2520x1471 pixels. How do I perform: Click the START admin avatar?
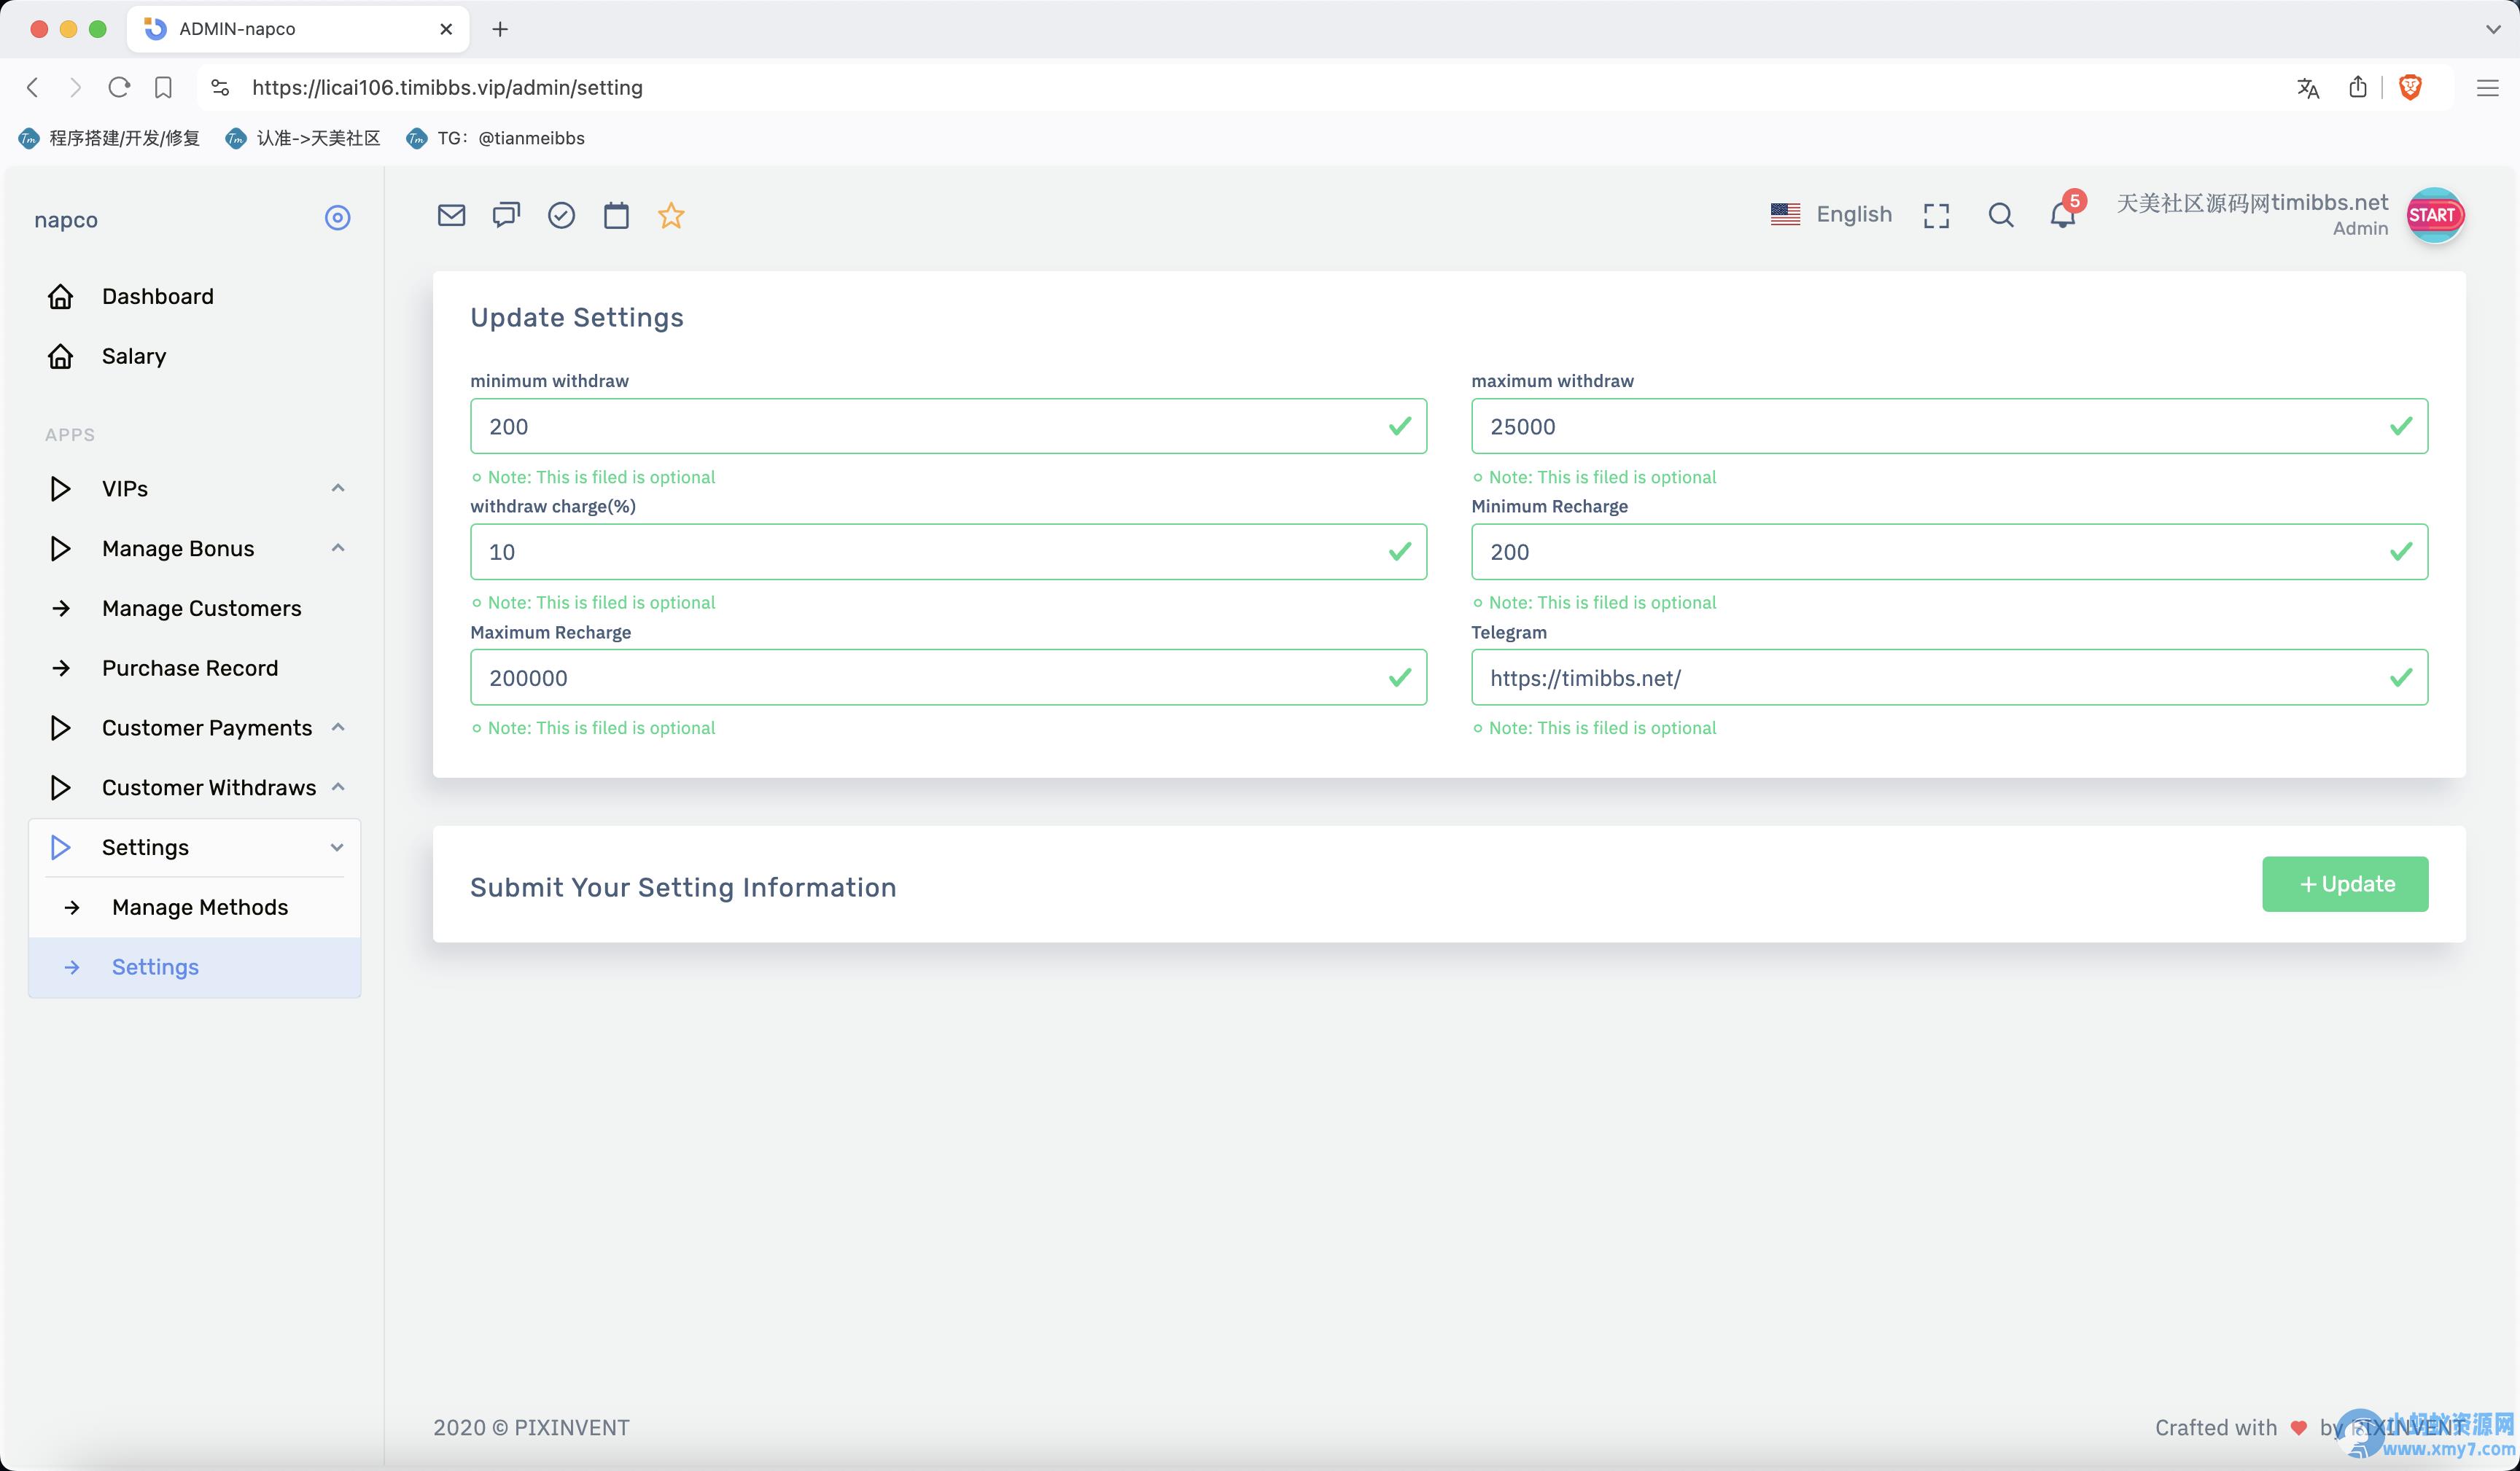pyautogui.click(x=2434, y=215)
